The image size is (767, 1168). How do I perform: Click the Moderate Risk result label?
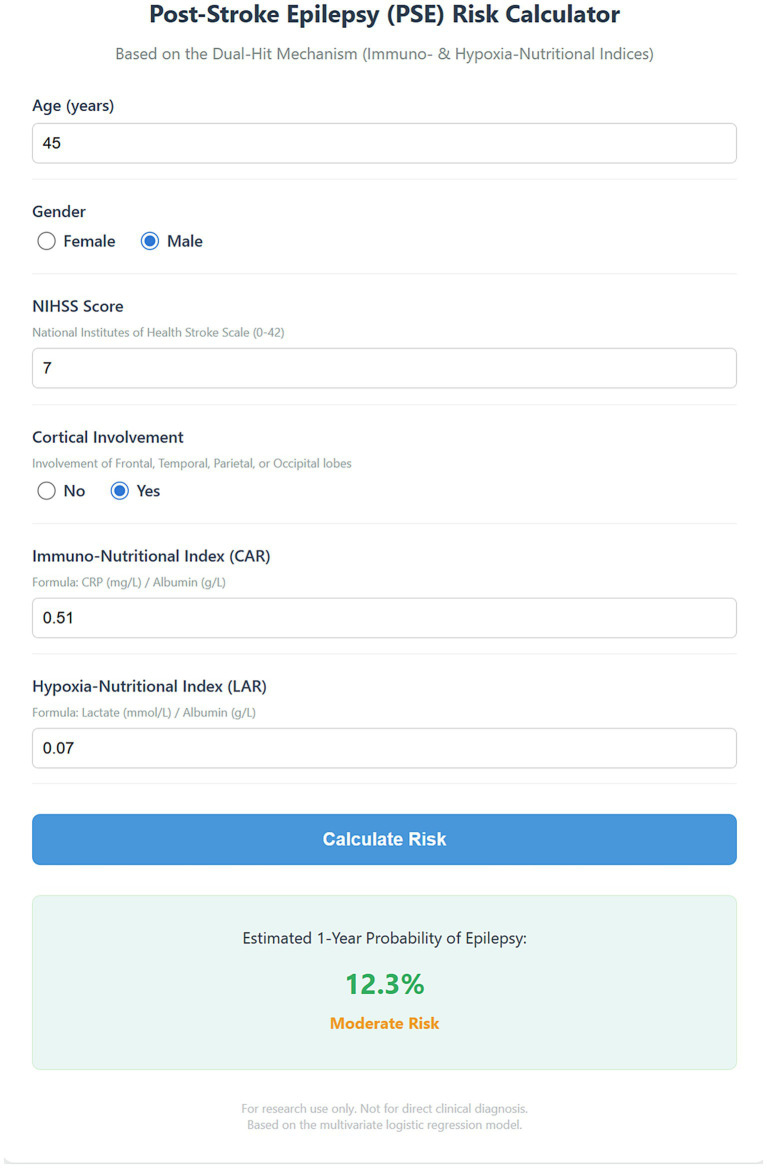pyautogui.click(x=384, y=1023)
